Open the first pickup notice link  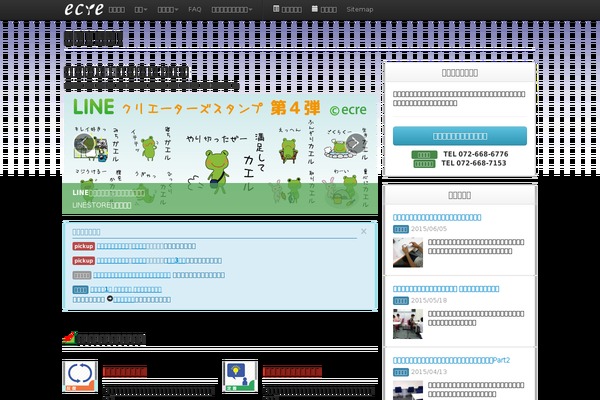click(x=146, y=246)
